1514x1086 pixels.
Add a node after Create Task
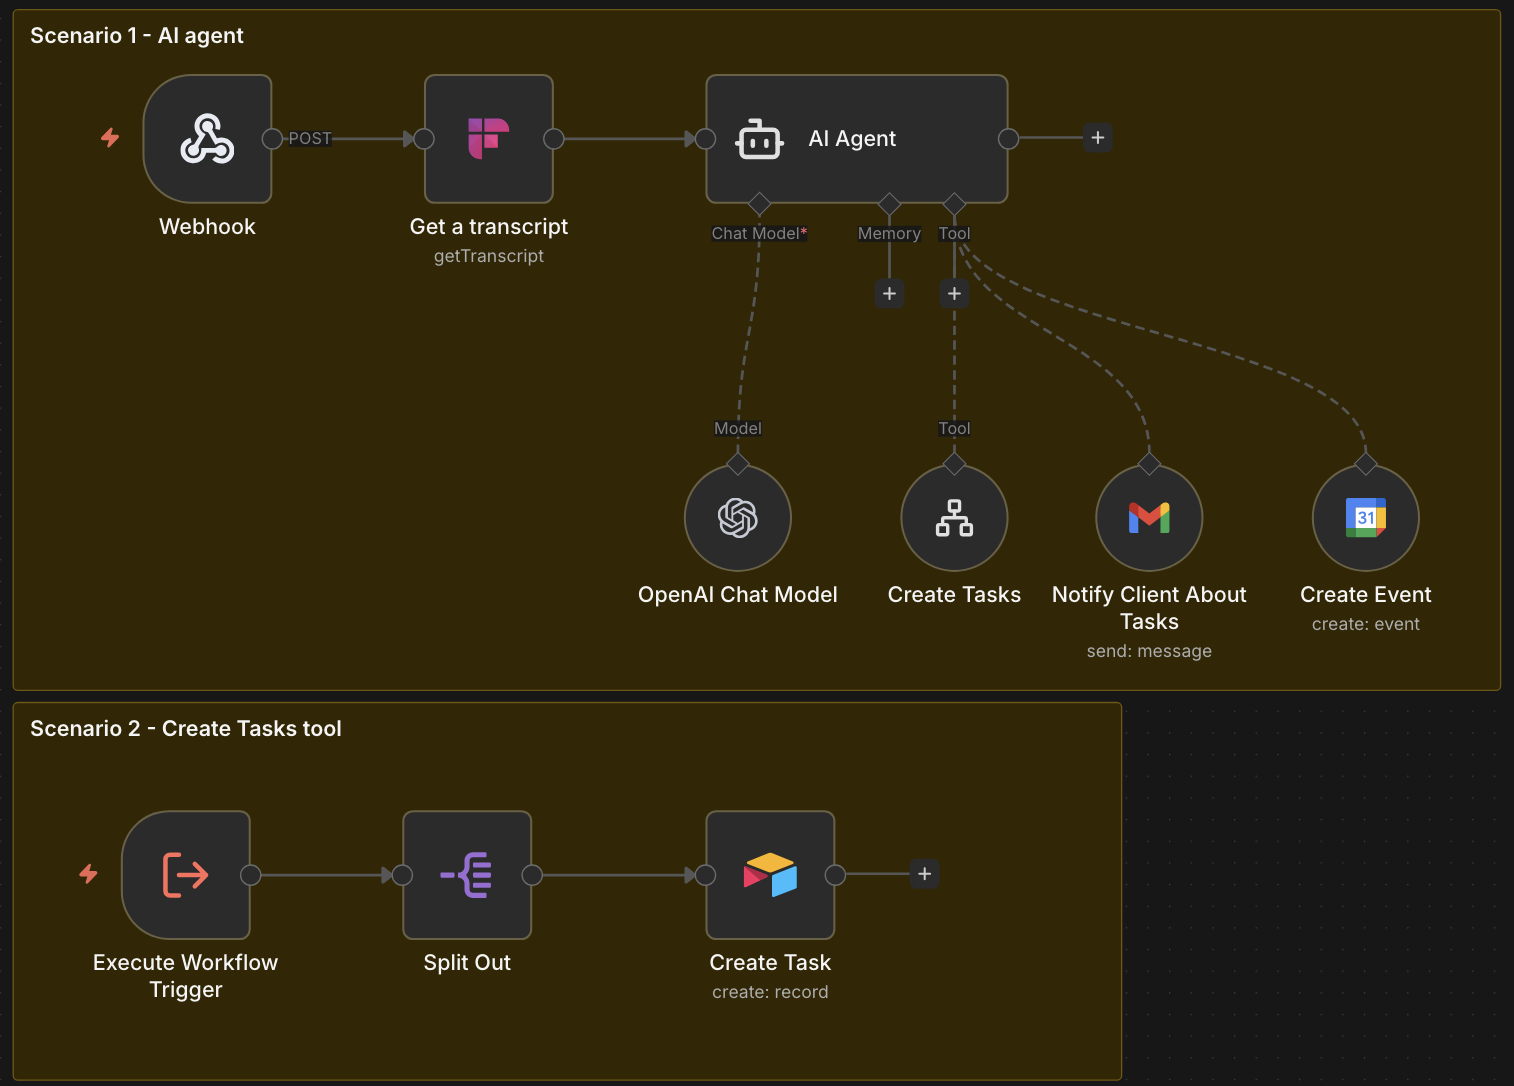[925, 874]
